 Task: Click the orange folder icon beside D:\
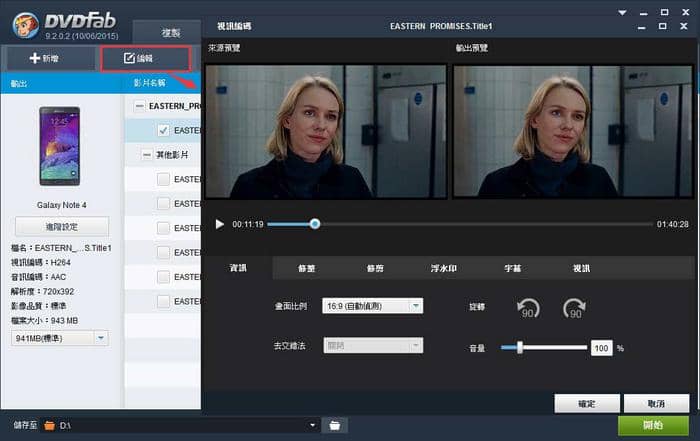click(x=49, y=426)
